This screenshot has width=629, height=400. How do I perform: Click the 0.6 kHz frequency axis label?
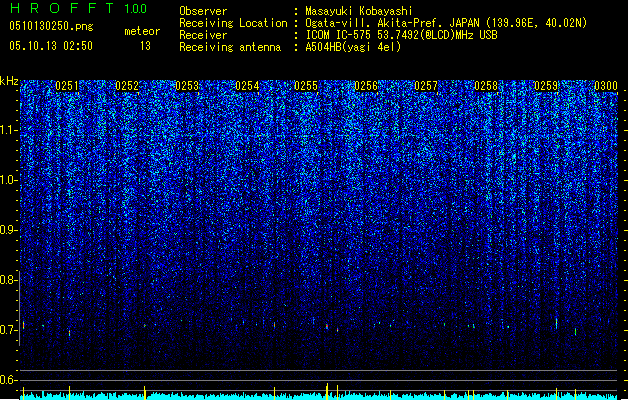point(9,380)
